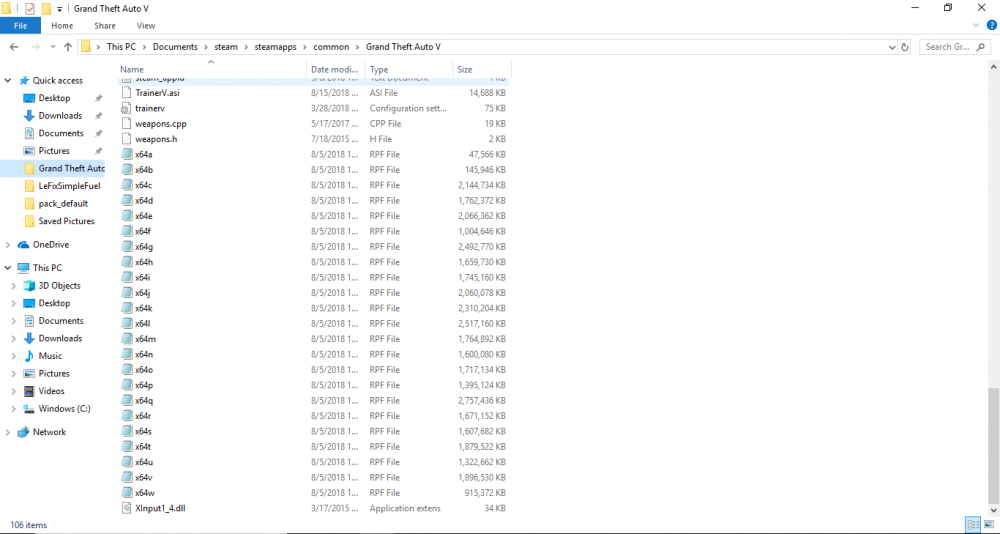Select the x64m file name
Viewport: 1000px width, 534px height.
coord(145,339)
